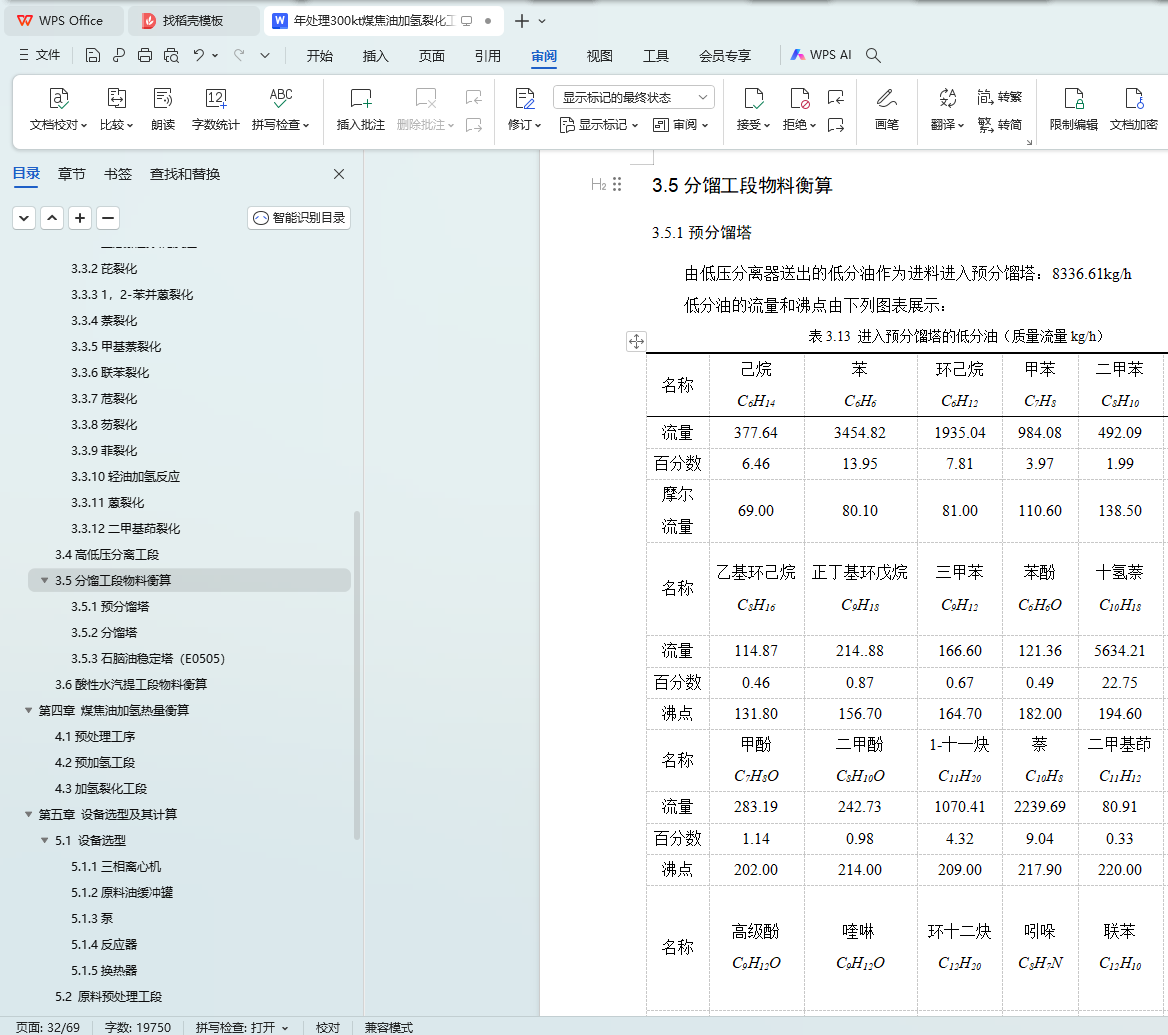Open the 文件 menu
Image resolution: width=1168 pixels, height=1035 pixels.
(x=39, y=55)
